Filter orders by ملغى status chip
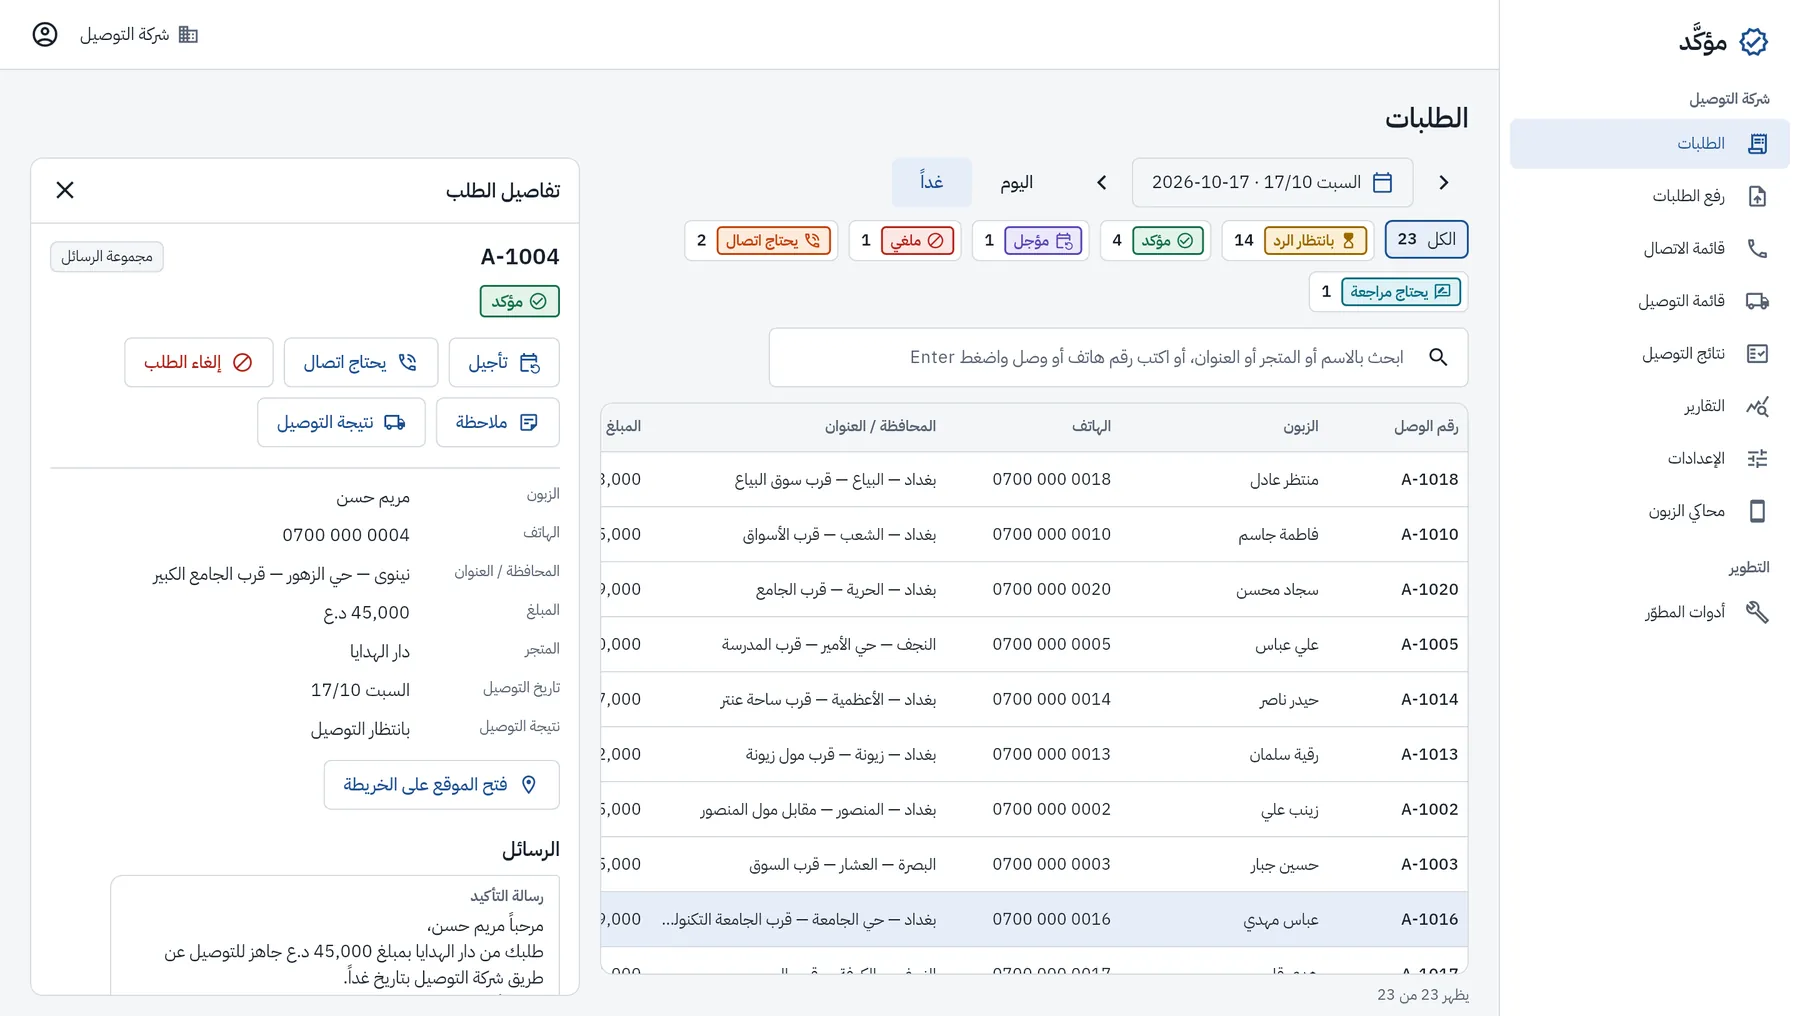This screenshot has height=1016, width=1800. pyautogui.click(x=905, y=240)
